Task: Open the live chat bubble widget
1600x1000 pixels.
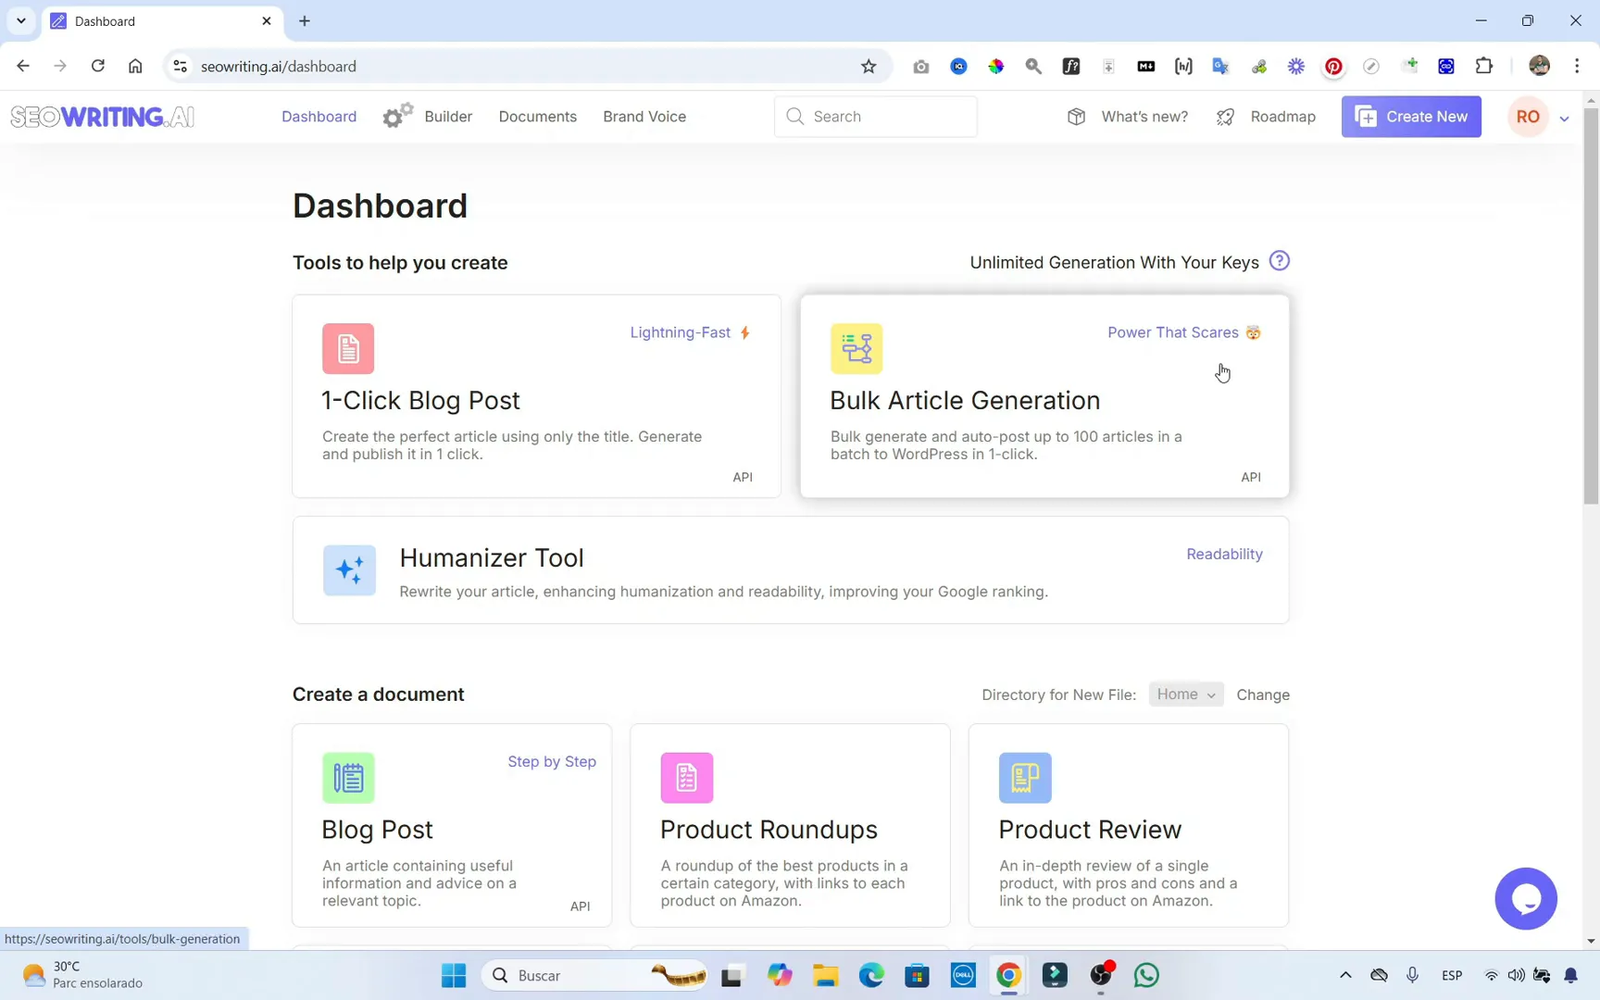Action: click(x=1525, y=898)
